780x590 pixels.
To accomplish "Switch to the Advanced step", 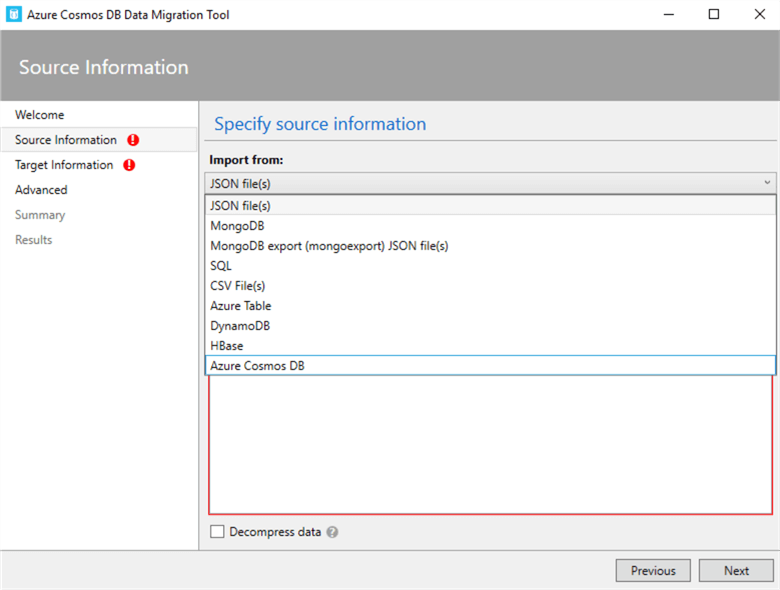I will click(41, 190).
